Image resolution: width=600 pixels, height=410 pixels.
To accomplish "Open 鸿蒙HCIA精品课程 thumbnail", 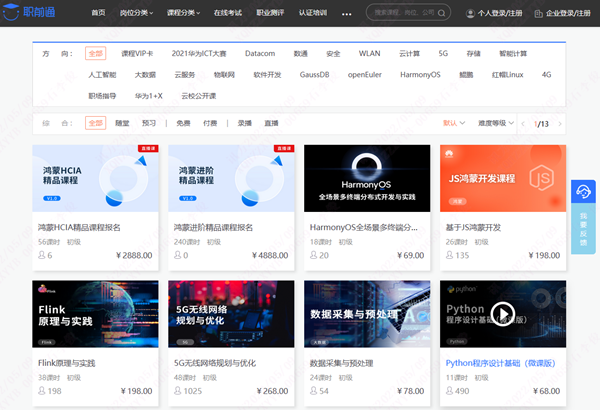I will click(95, 178).
